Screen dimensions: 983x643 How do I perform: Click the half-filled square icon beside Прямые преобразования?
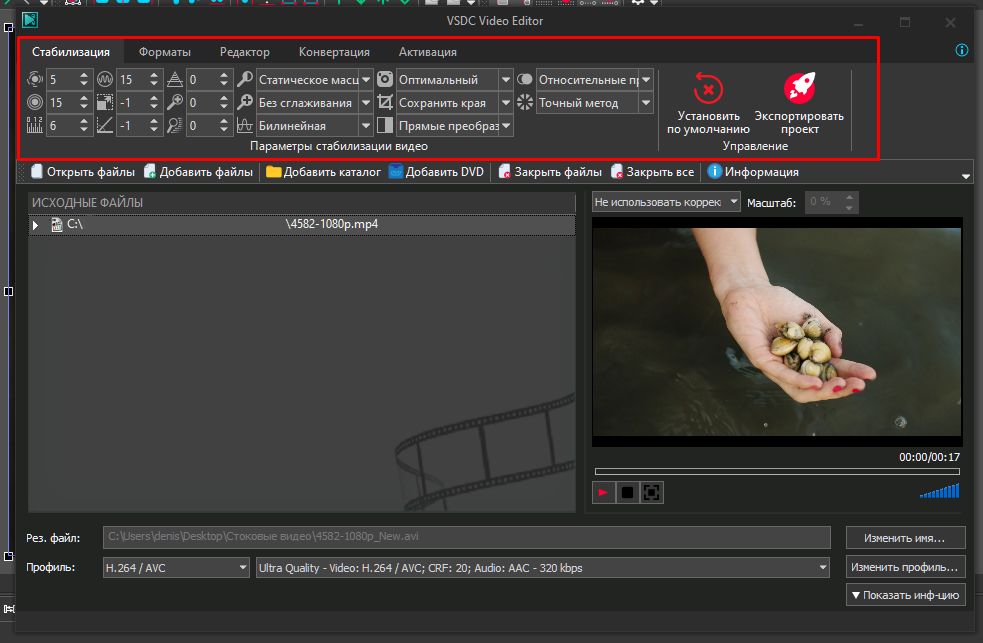[385, 125]
